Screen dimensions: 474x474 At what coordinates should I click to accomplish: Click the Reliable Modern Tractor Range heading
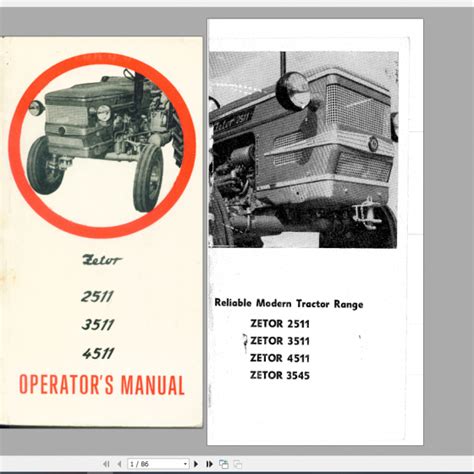289,303
